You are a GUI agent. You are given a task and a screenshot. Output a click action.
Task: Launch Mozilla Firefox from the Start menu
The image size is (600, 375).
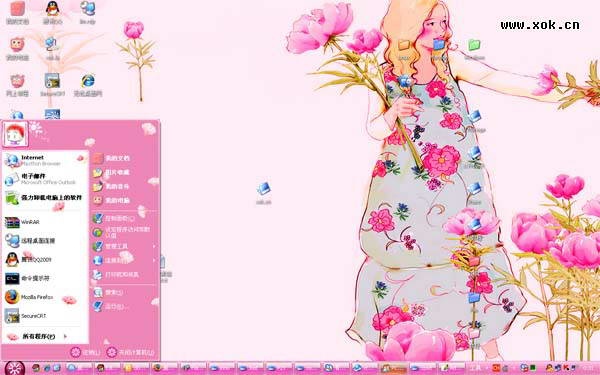45,297
